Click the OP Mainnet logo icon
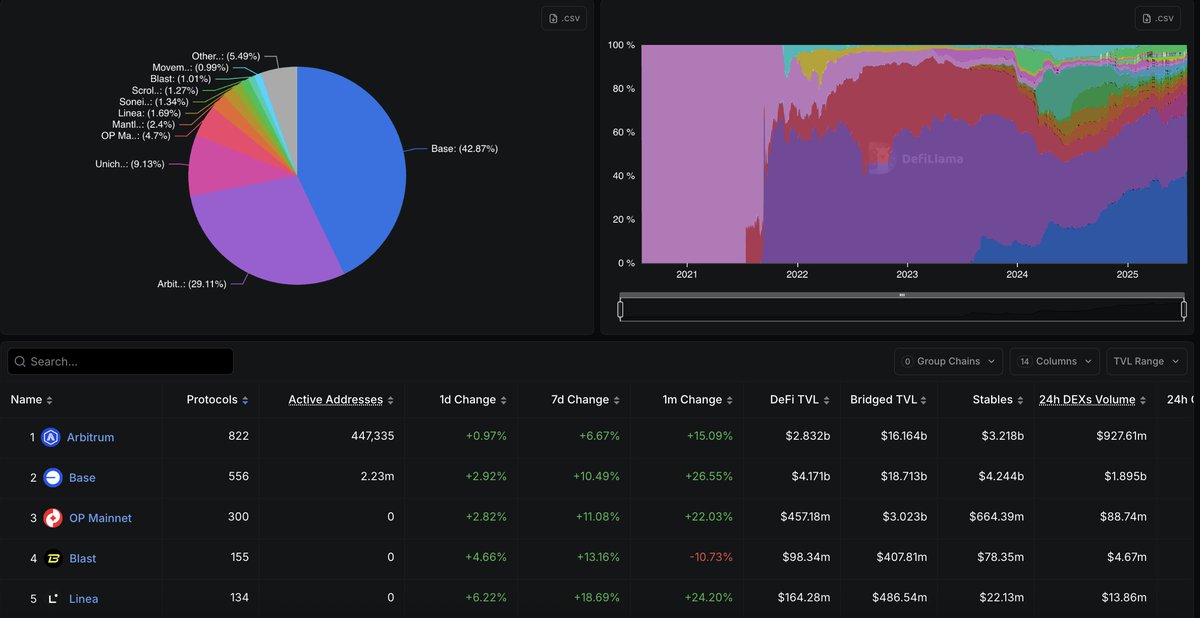The width and height of the screenshot is (1200, 618). (53, 517)
